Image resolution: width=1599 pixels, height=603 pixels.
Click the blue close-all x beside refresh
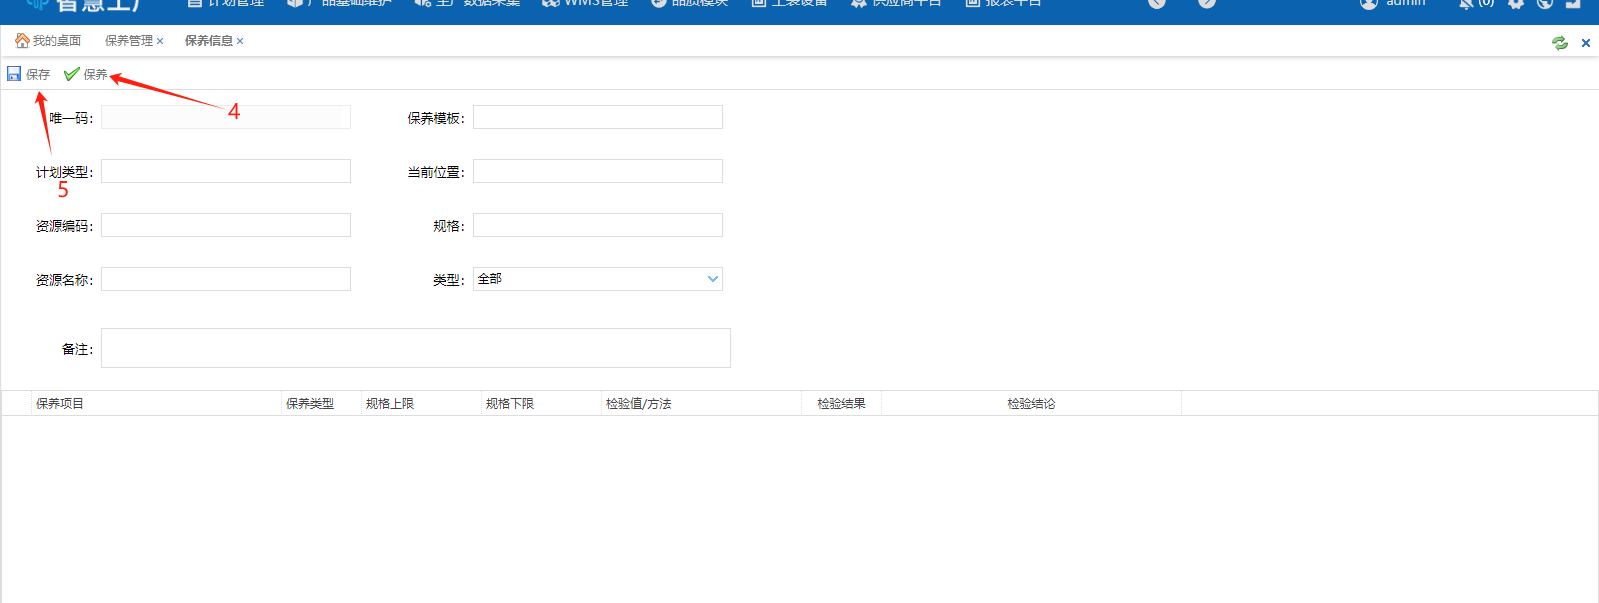coord(1585,43)
